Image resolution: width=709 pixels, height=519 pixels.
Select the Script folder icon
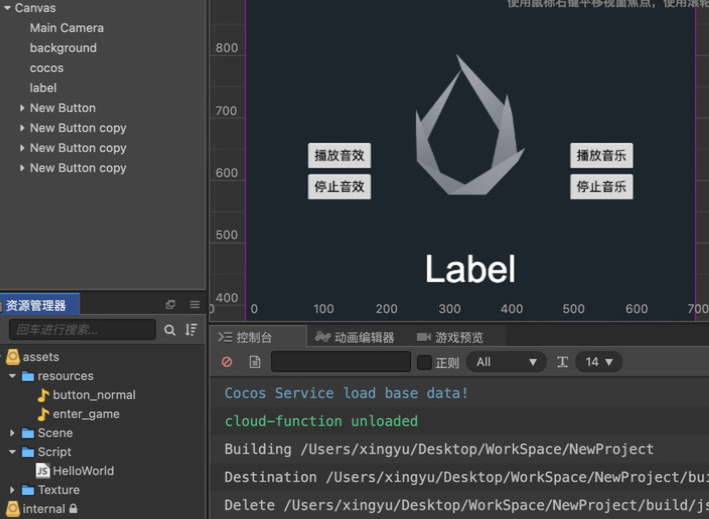(28, 452)
